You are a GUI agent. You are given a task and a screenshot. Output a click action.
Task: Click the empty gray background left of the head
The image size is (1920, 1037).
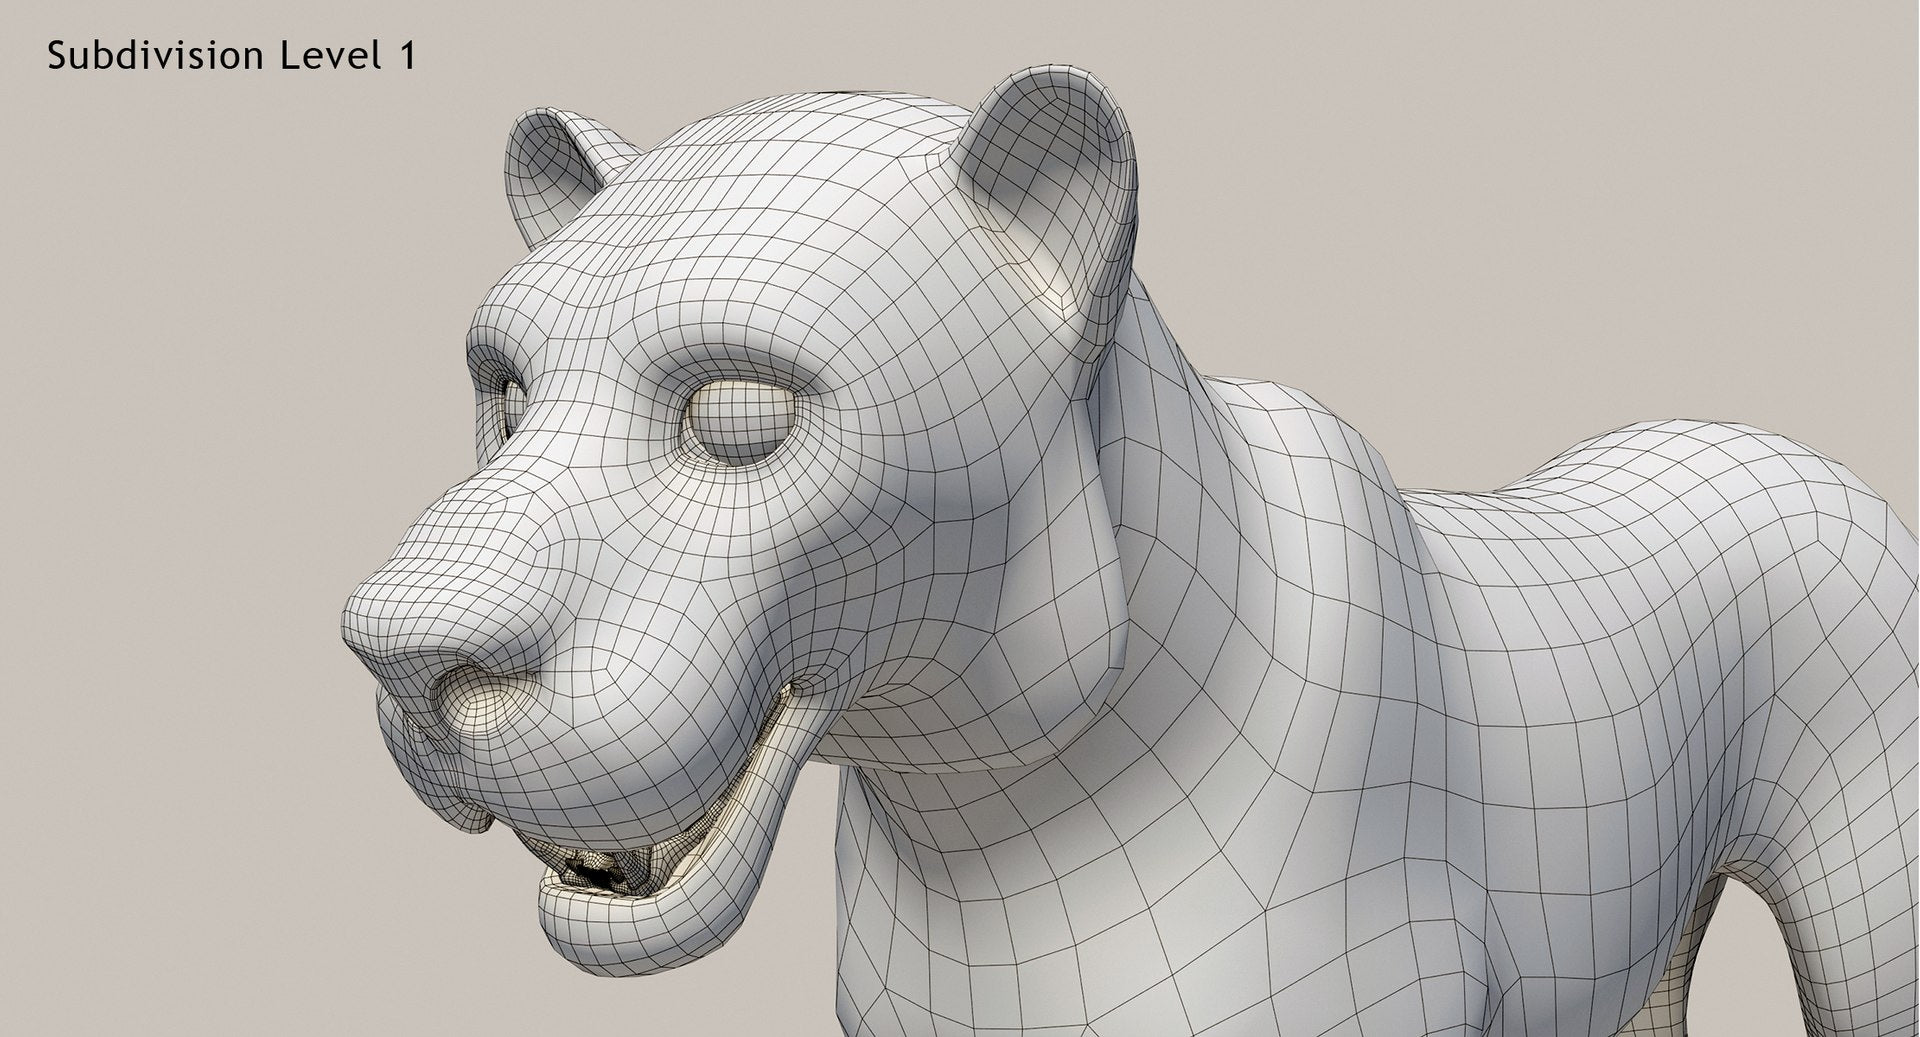200,500
